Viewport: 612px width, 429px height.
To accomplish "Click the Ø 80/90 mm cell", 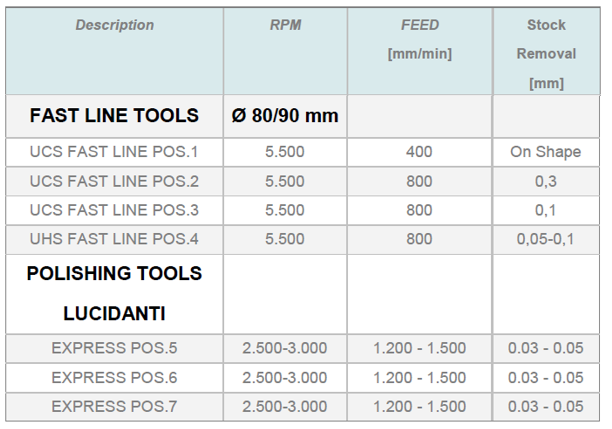I will 285,116.
